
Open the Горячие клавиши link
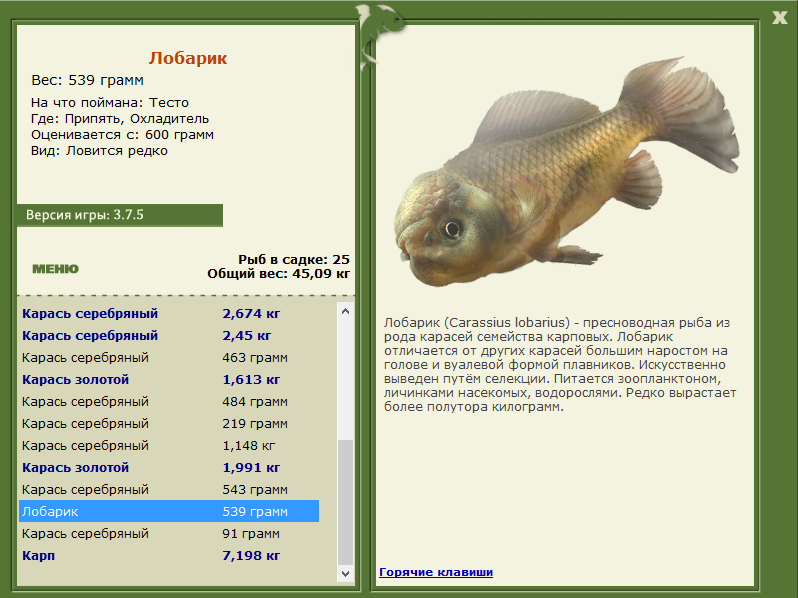pos(436,572)
